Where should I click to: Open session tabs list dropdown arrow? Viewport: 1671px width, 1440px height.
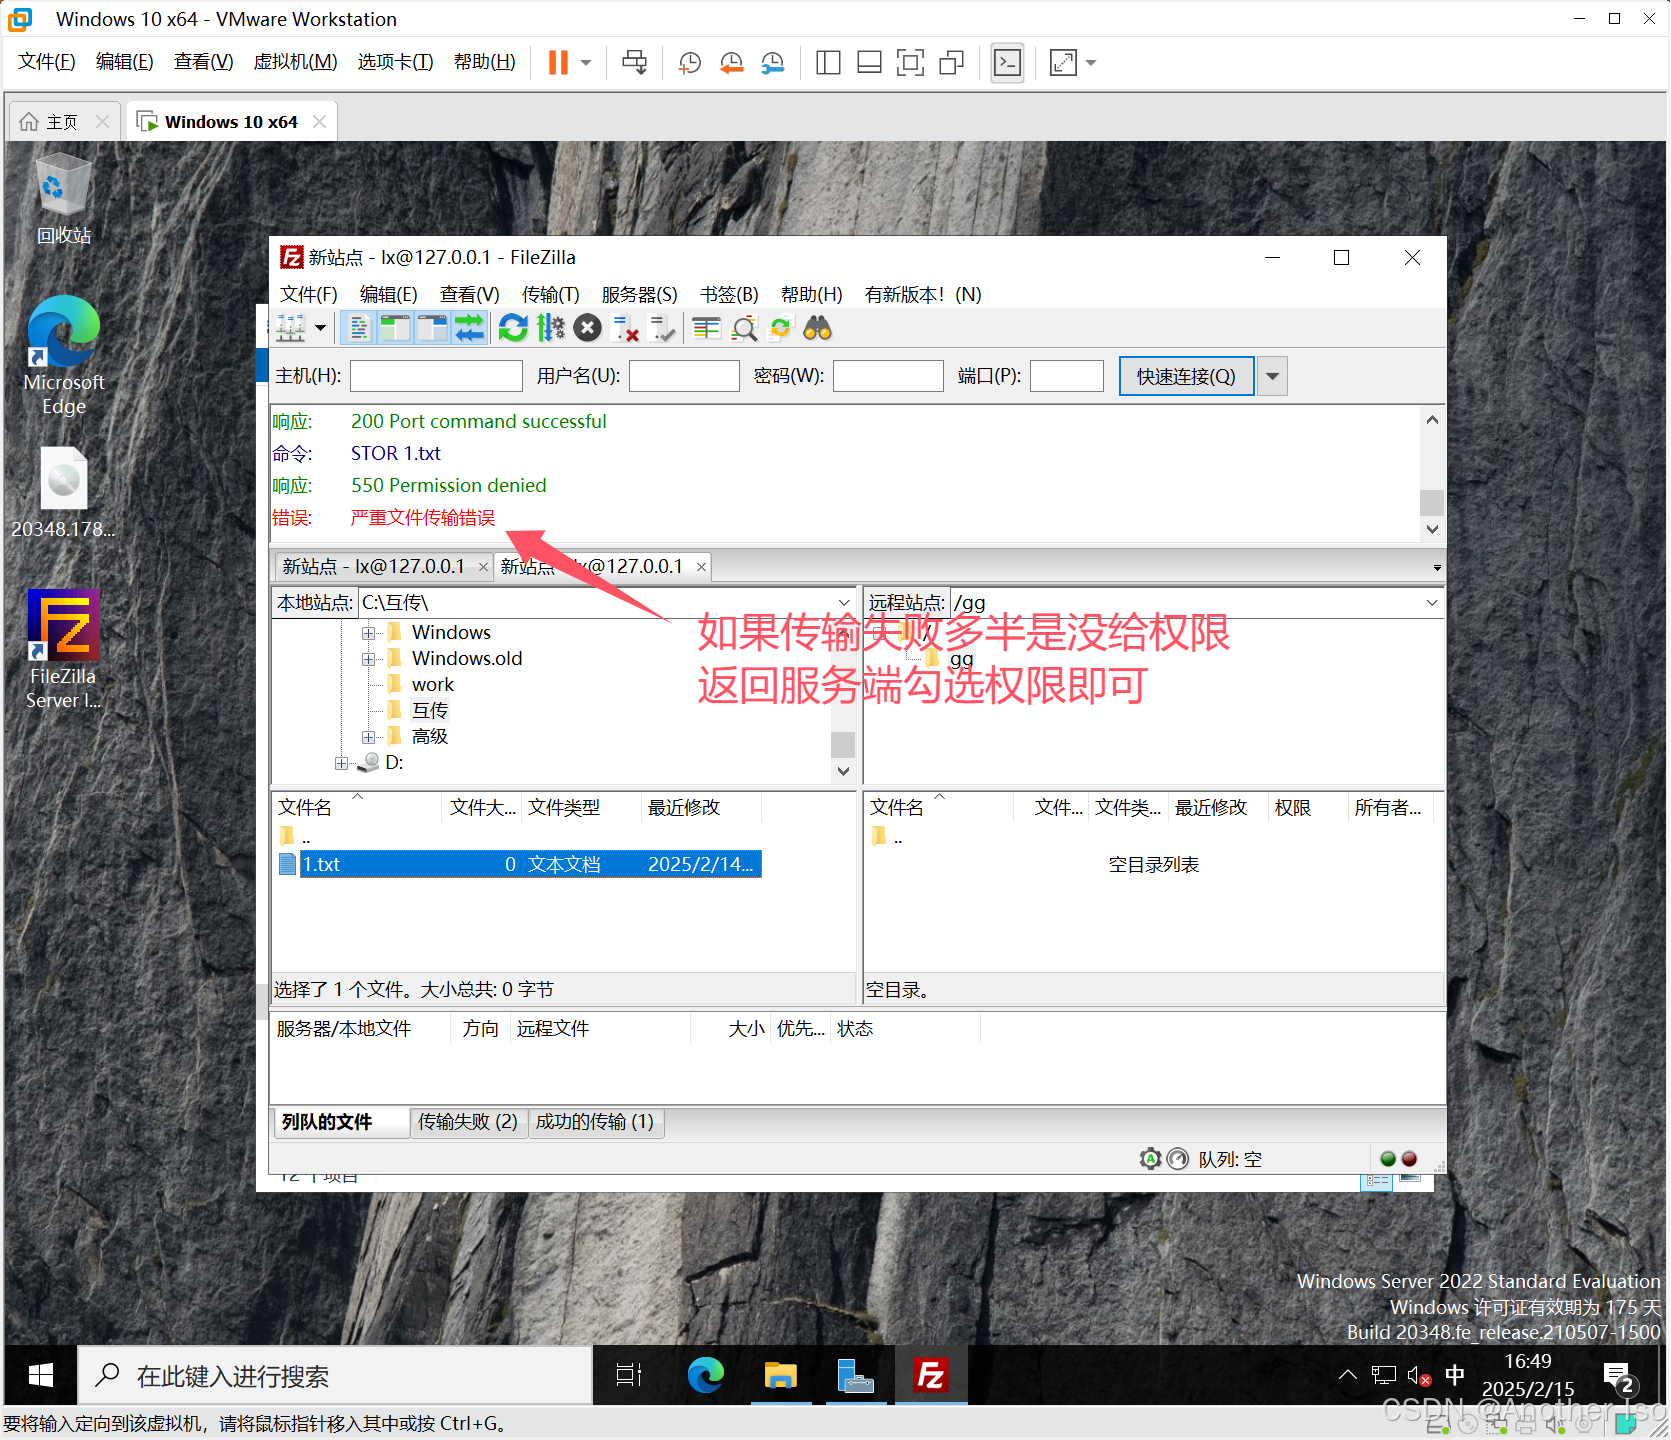(1437, 567)
